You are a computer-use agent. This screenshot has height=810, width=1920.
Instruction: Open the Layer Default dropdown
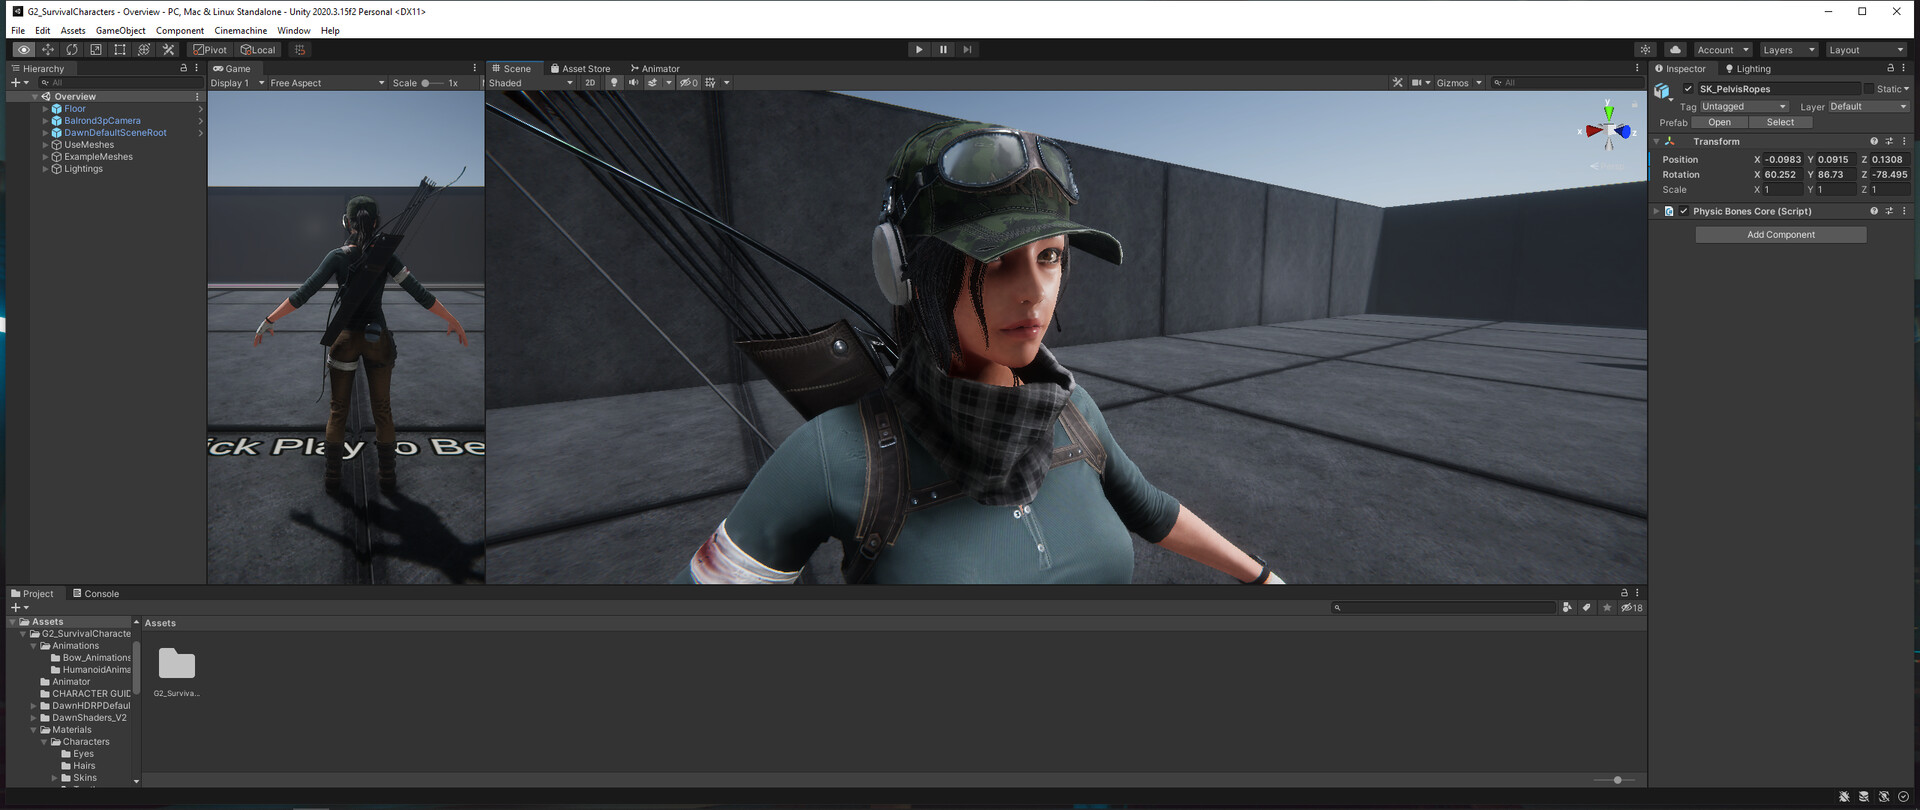1868,106
